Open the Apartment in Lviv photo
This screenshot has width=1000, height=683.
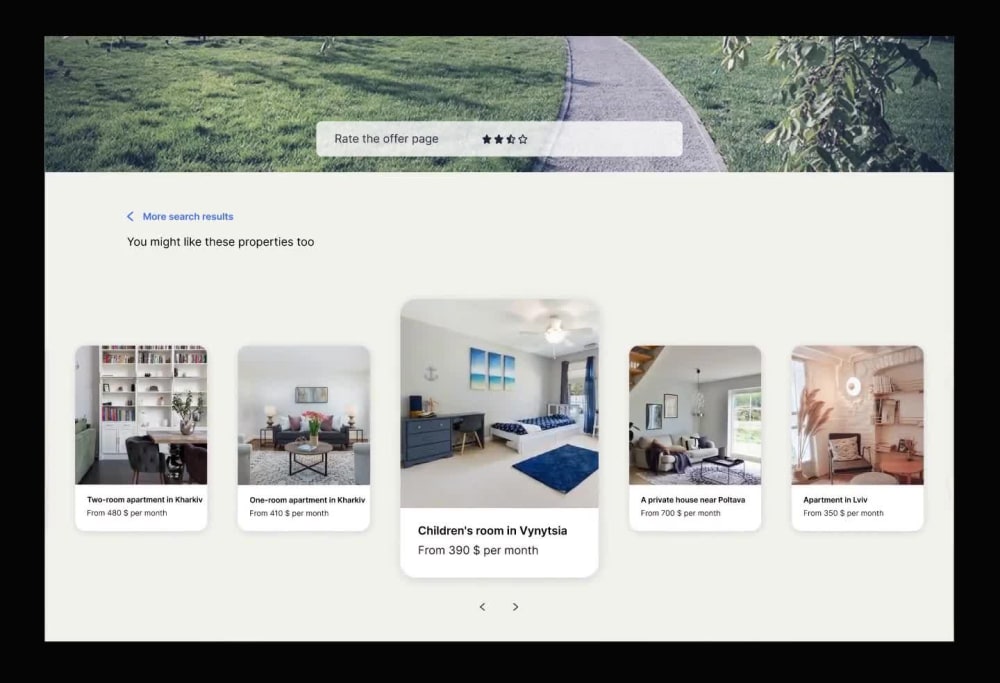[x=858, y=415]
